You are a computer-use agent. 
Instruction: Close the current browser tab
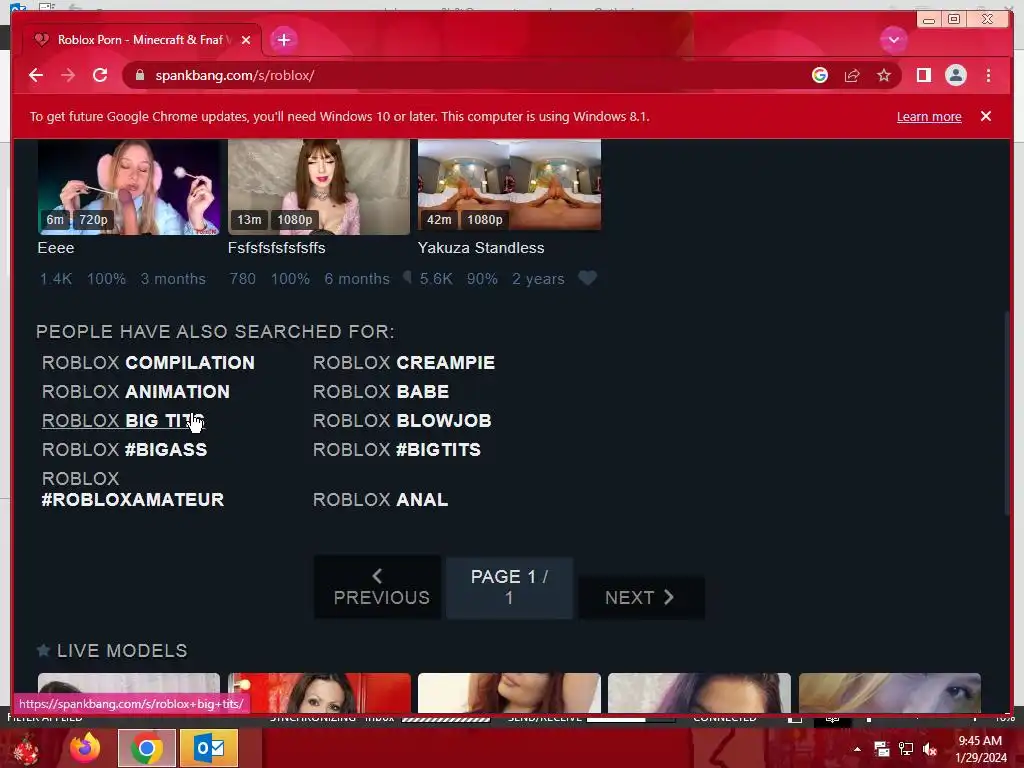tap(246, 40)
